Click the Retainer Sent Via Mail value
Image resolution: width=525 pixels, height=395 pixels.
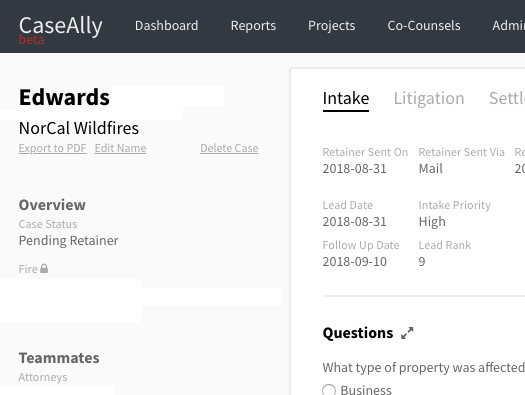pos(431,168)
